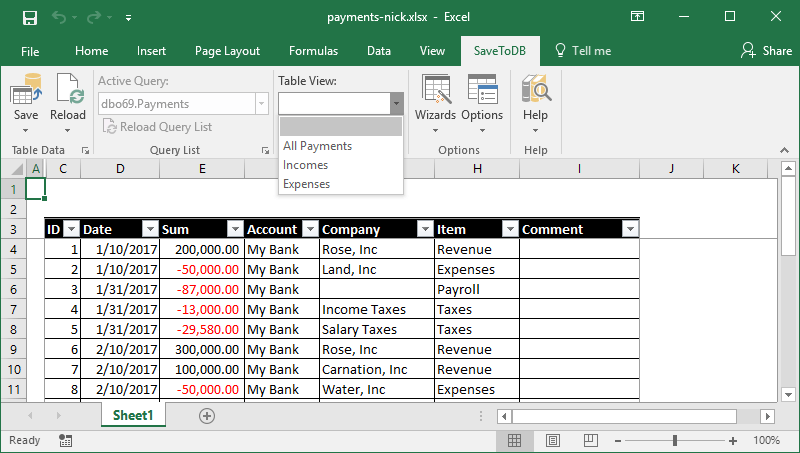Open the Query List dialog launcher
The height and width of the screenshot is (453, 800).
(x=265, y=150)
